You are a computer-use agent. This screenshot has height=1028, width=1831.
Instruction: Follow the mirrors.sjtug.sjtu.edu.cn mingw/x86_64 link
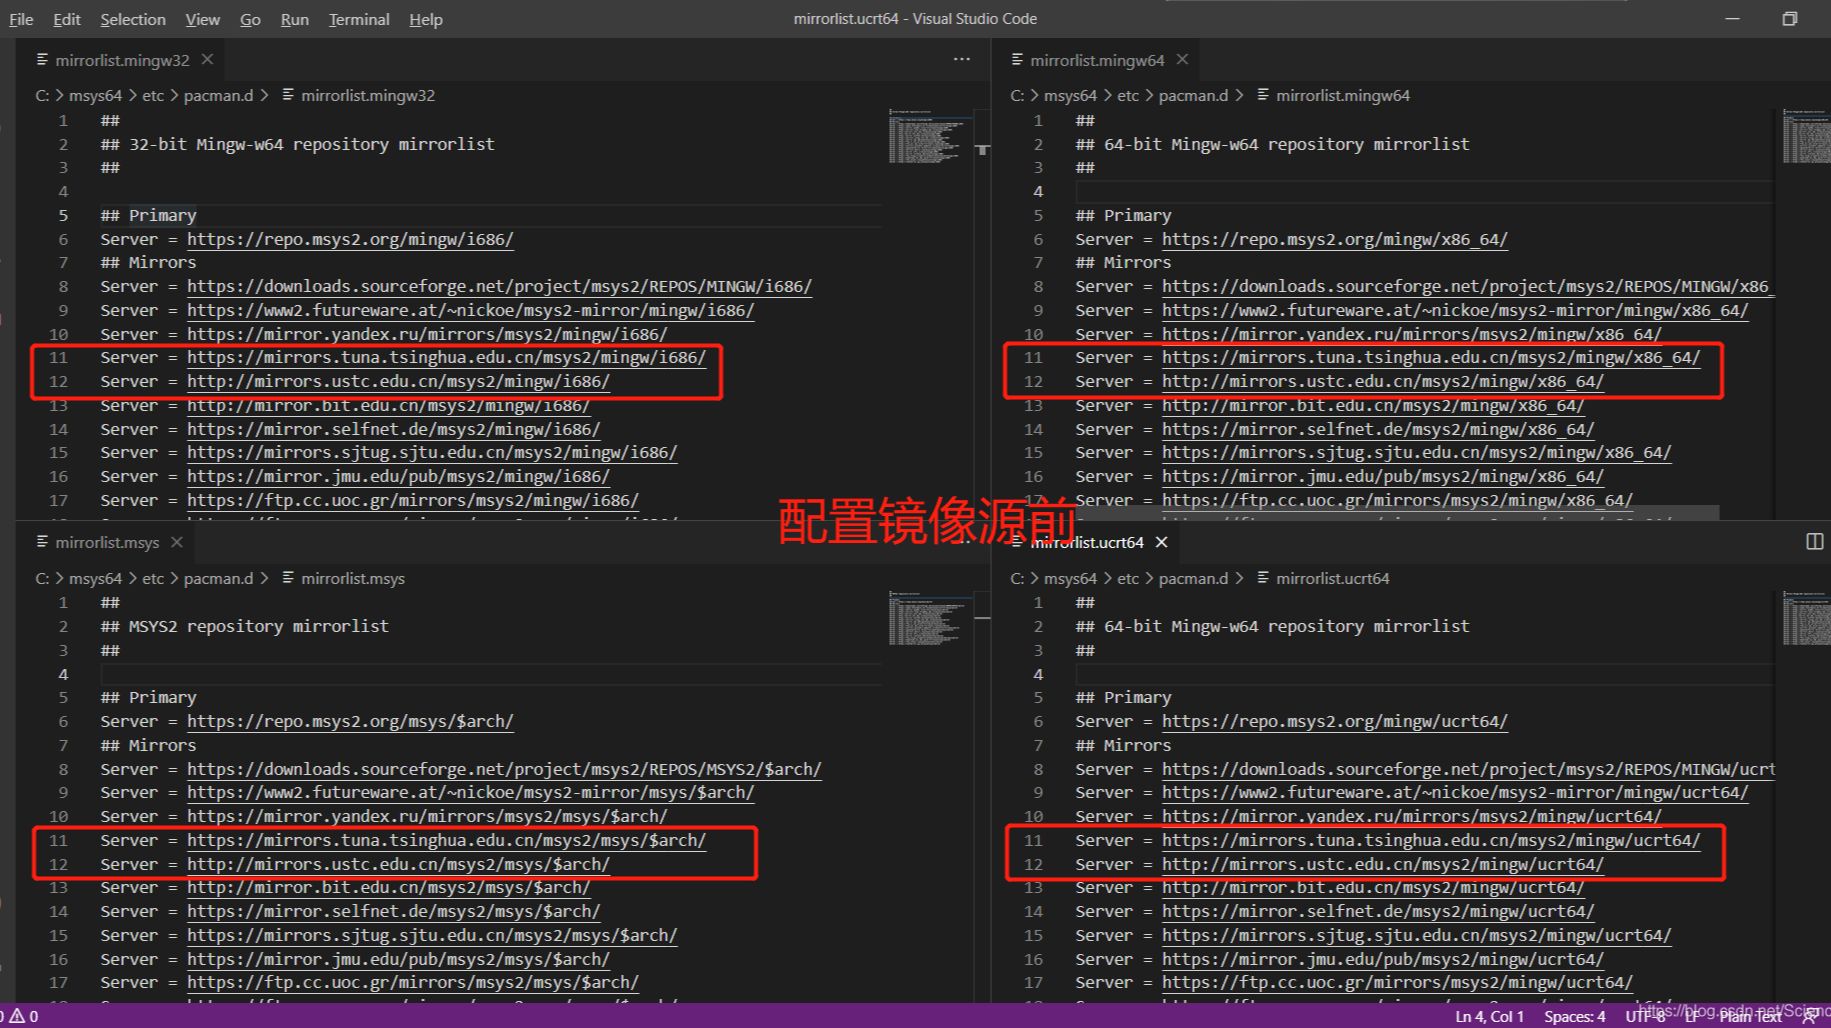click(1416, 452)
